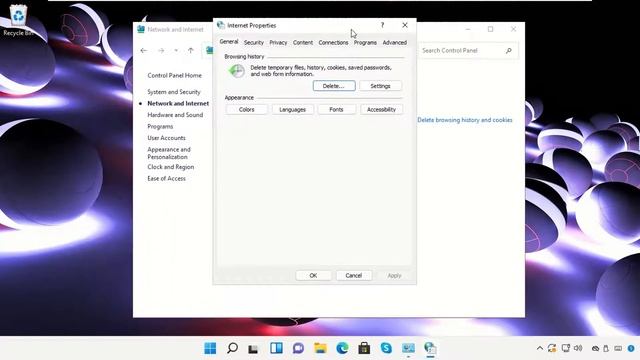Open Hardware and Sound category
This screenshot has width=640, height=360.
pos(175,115)
